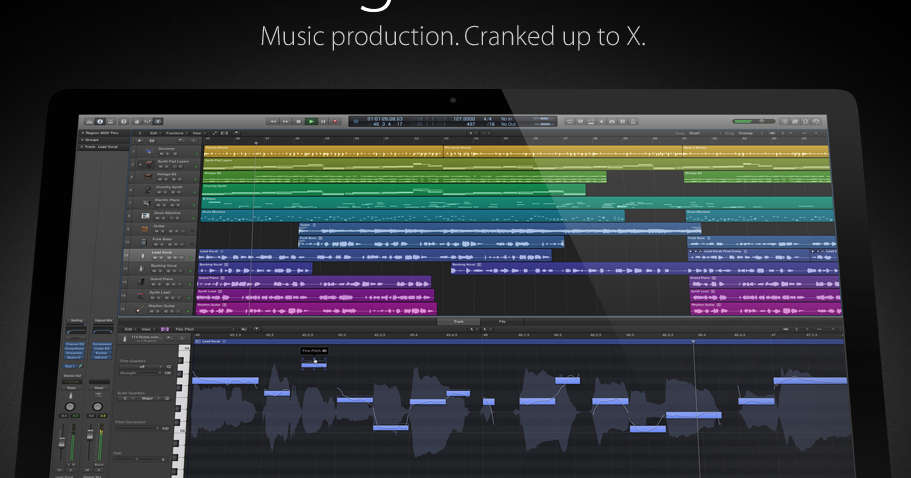This screenshot has width=911, height=478.
Task: Select the Funk Bass track icon
Action: point(144,242)
